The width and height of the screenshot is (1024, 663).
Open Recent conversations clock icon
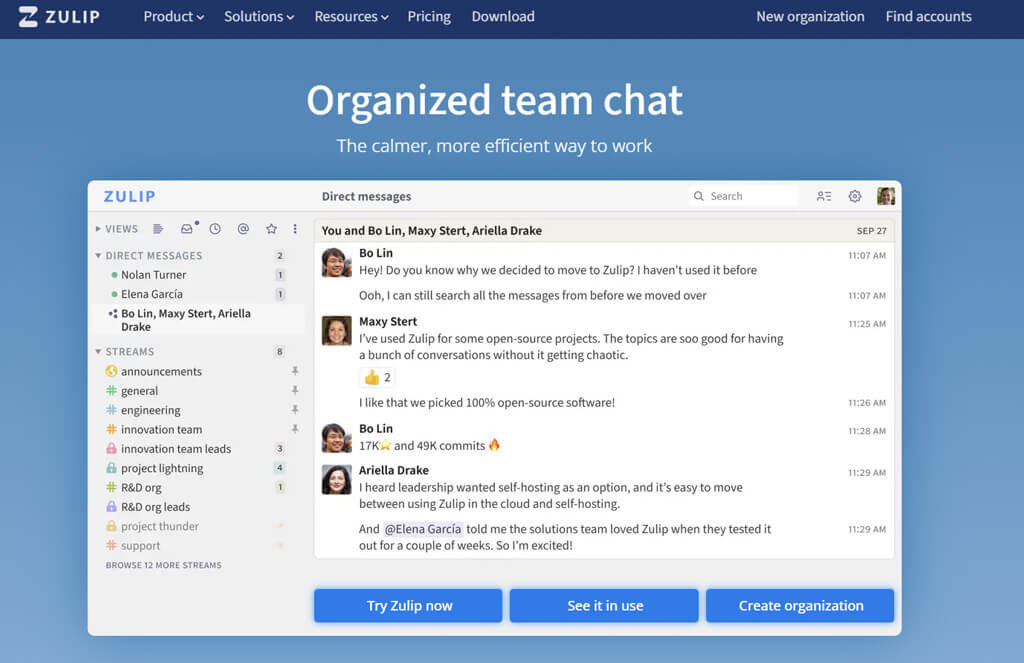coord(215,229)
